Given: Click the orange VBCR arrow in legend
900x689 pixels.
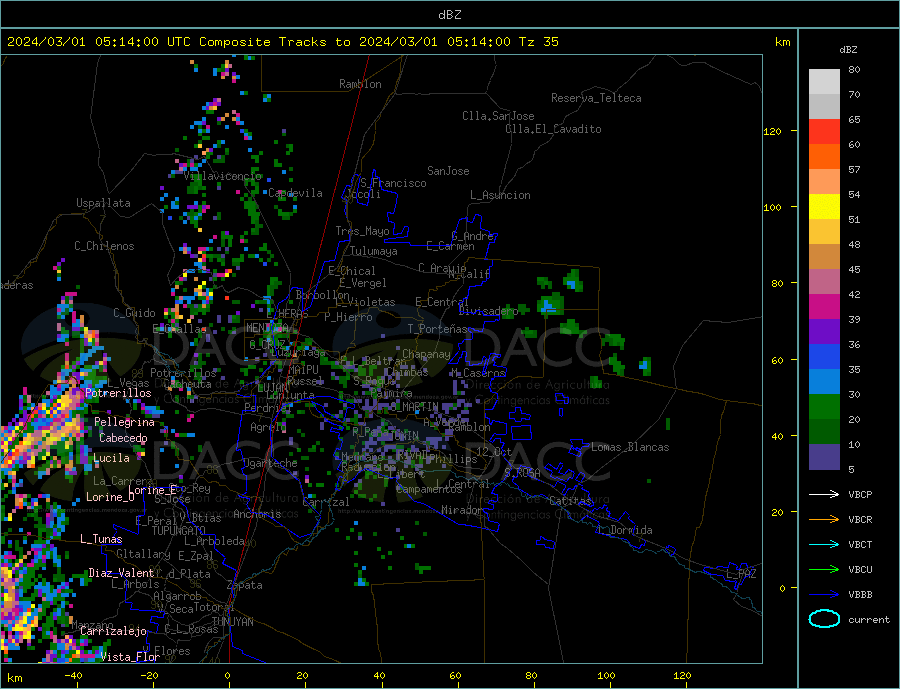Looking at the screenshot, I should (825, 520).
